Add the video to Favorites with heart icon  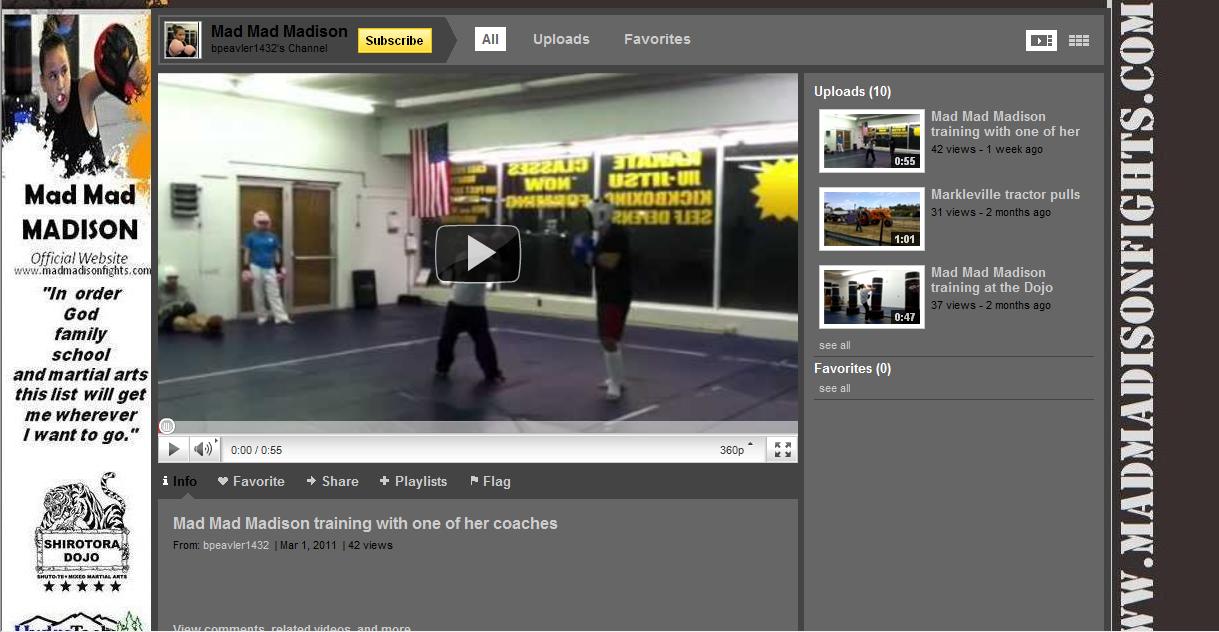251,481
